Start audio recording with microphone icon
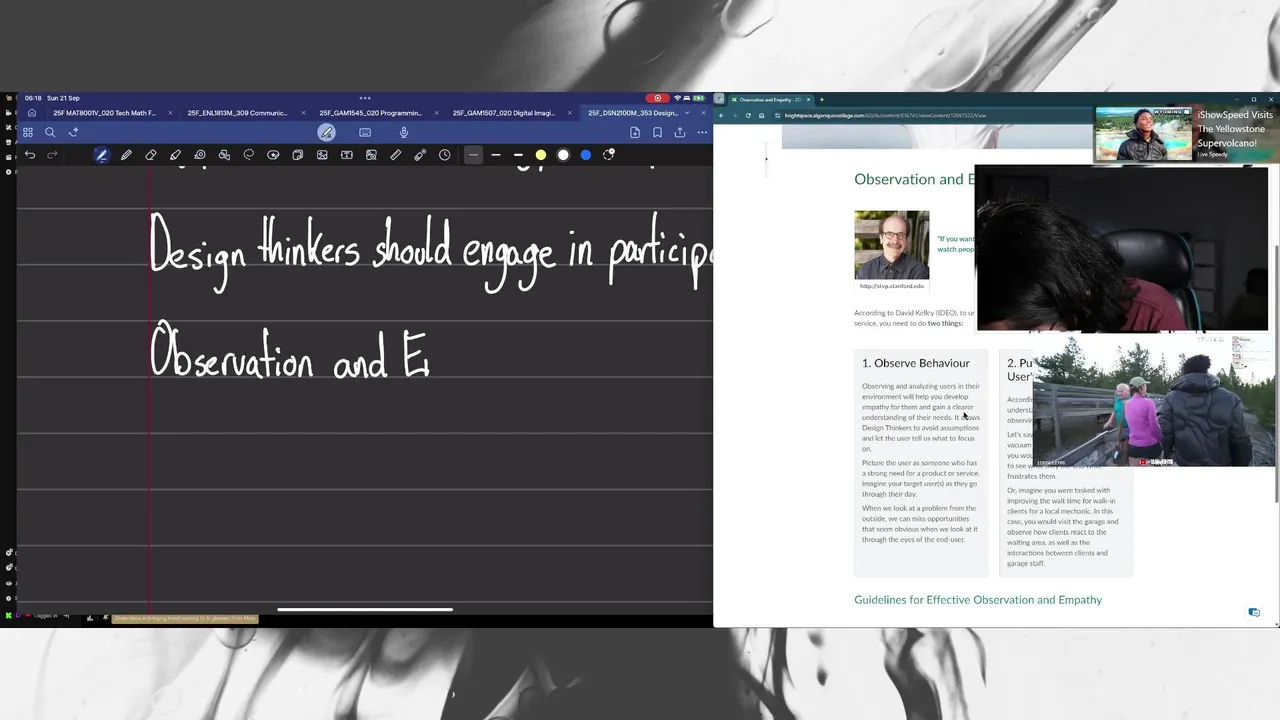 coord(404,132)
